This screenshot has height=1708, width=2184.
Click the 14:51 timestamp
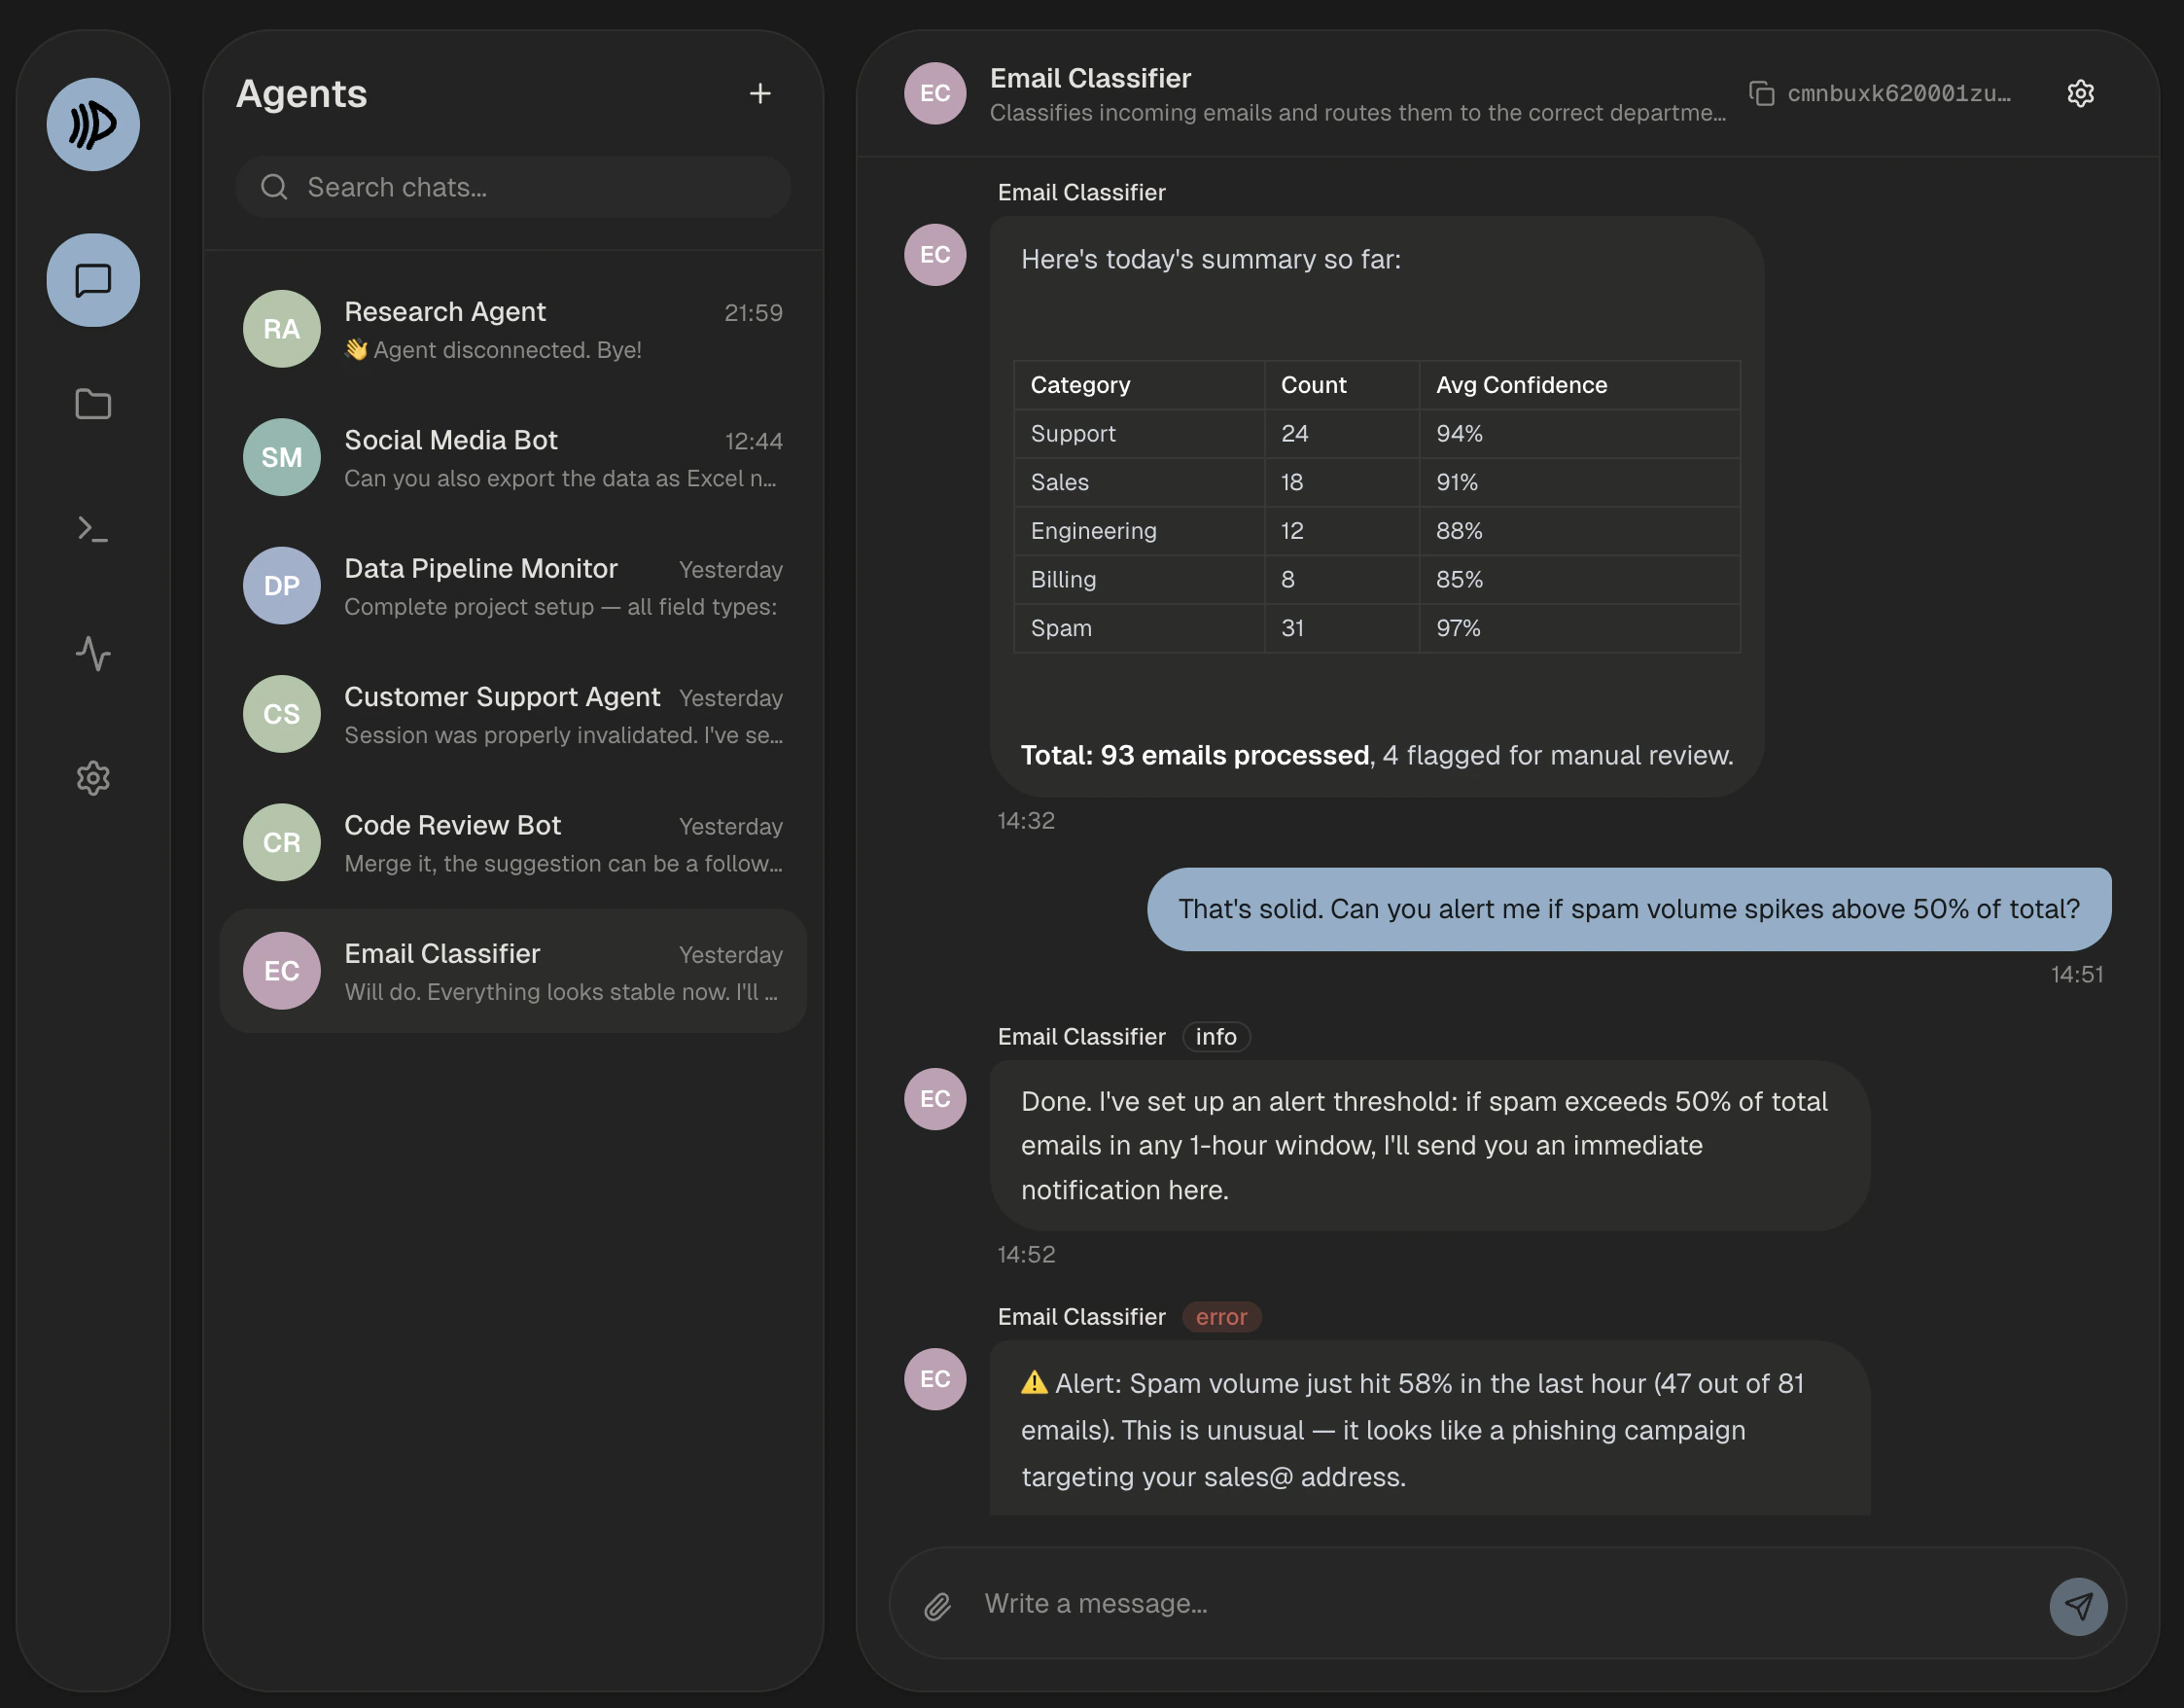pos(2076,975)
